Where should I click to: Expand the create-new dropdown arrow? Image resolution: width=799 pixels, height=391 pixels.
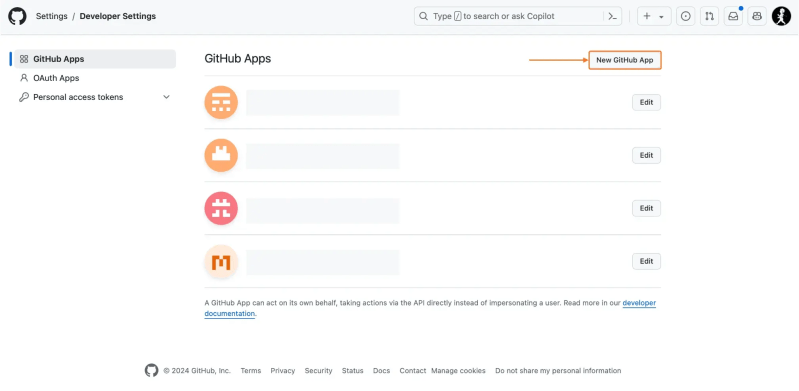coord(661,17)
